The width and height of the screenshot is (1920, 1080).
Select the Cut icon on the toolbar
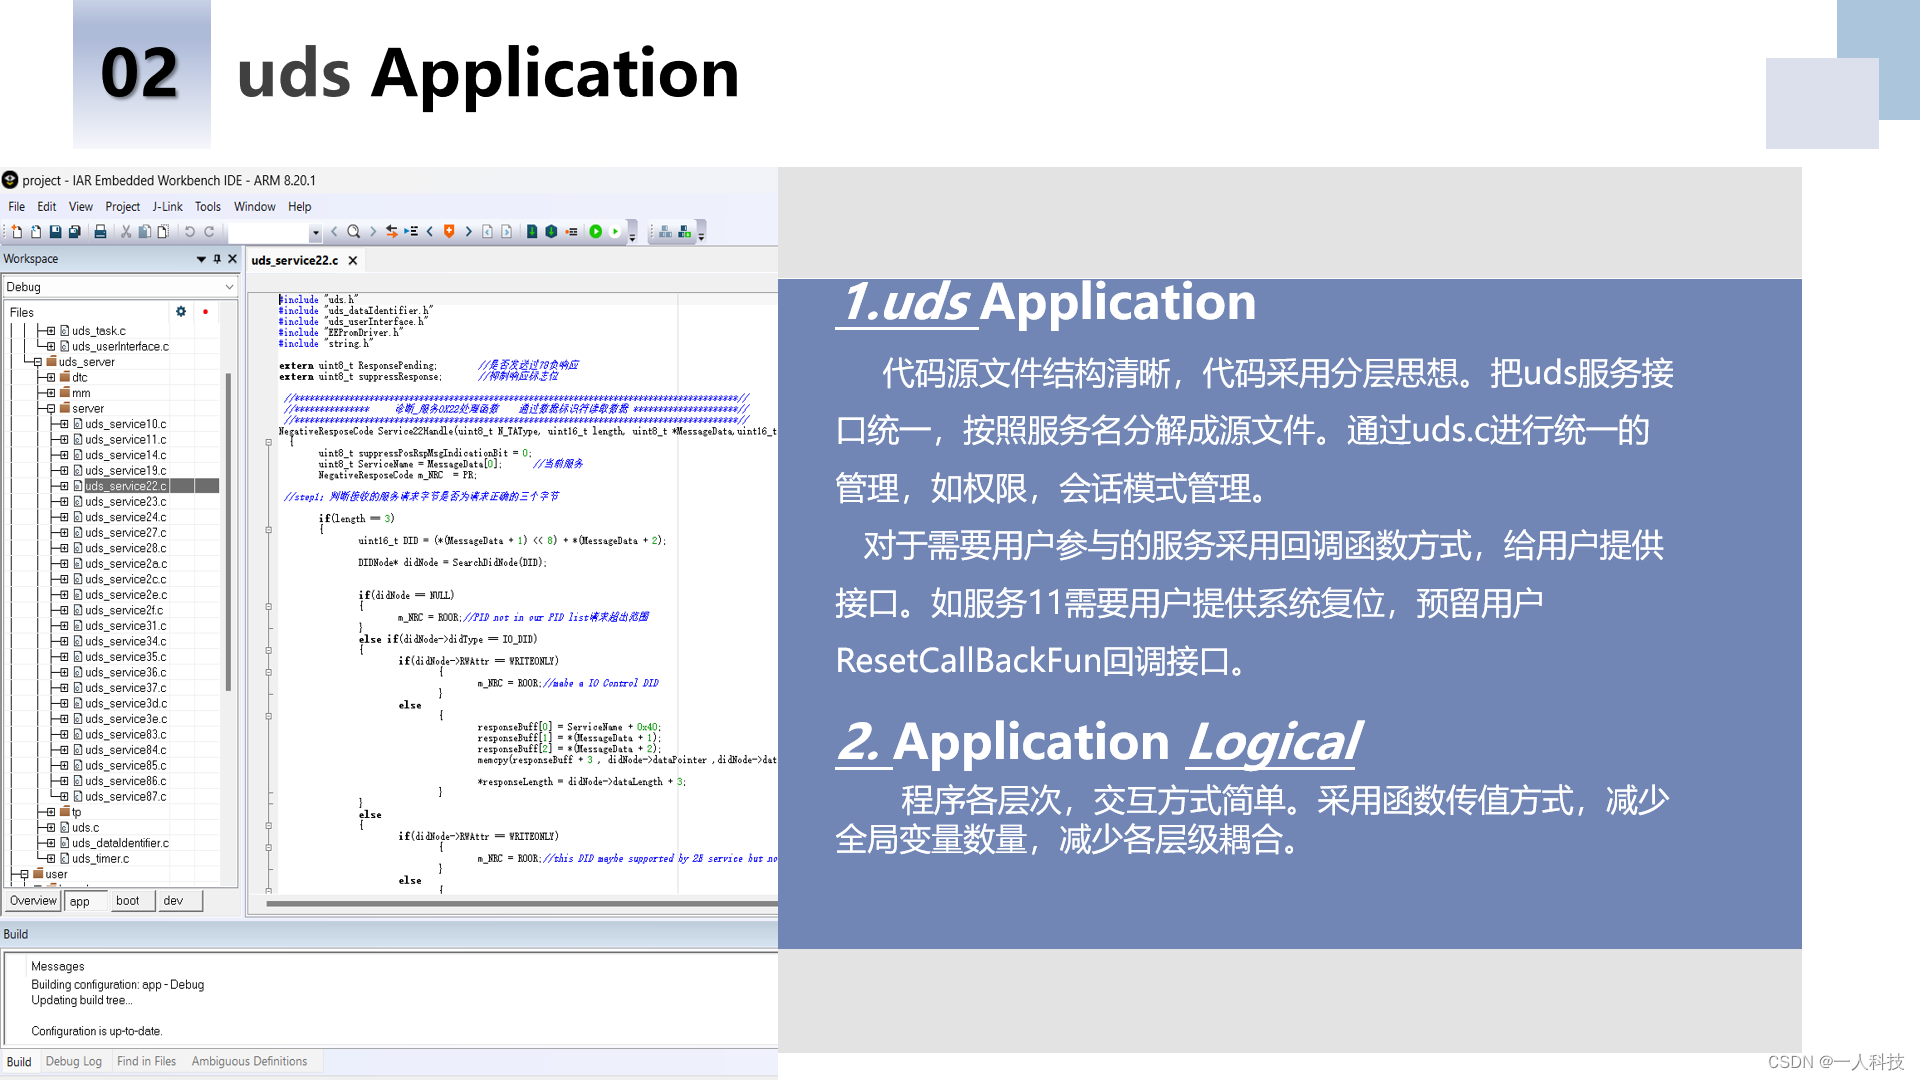[126, 231]
